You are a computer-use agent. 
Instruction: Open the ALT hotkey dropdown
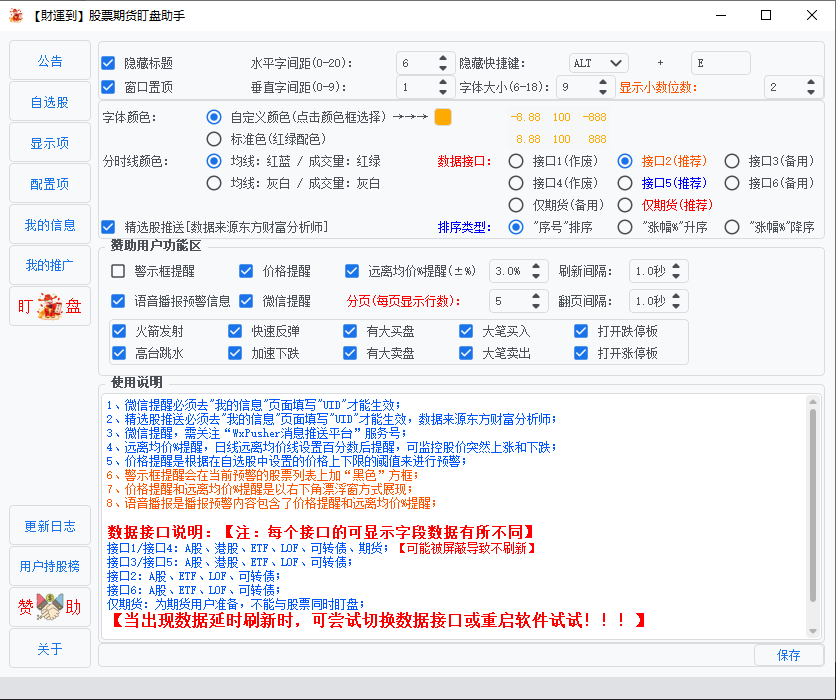tap(598, 62)
